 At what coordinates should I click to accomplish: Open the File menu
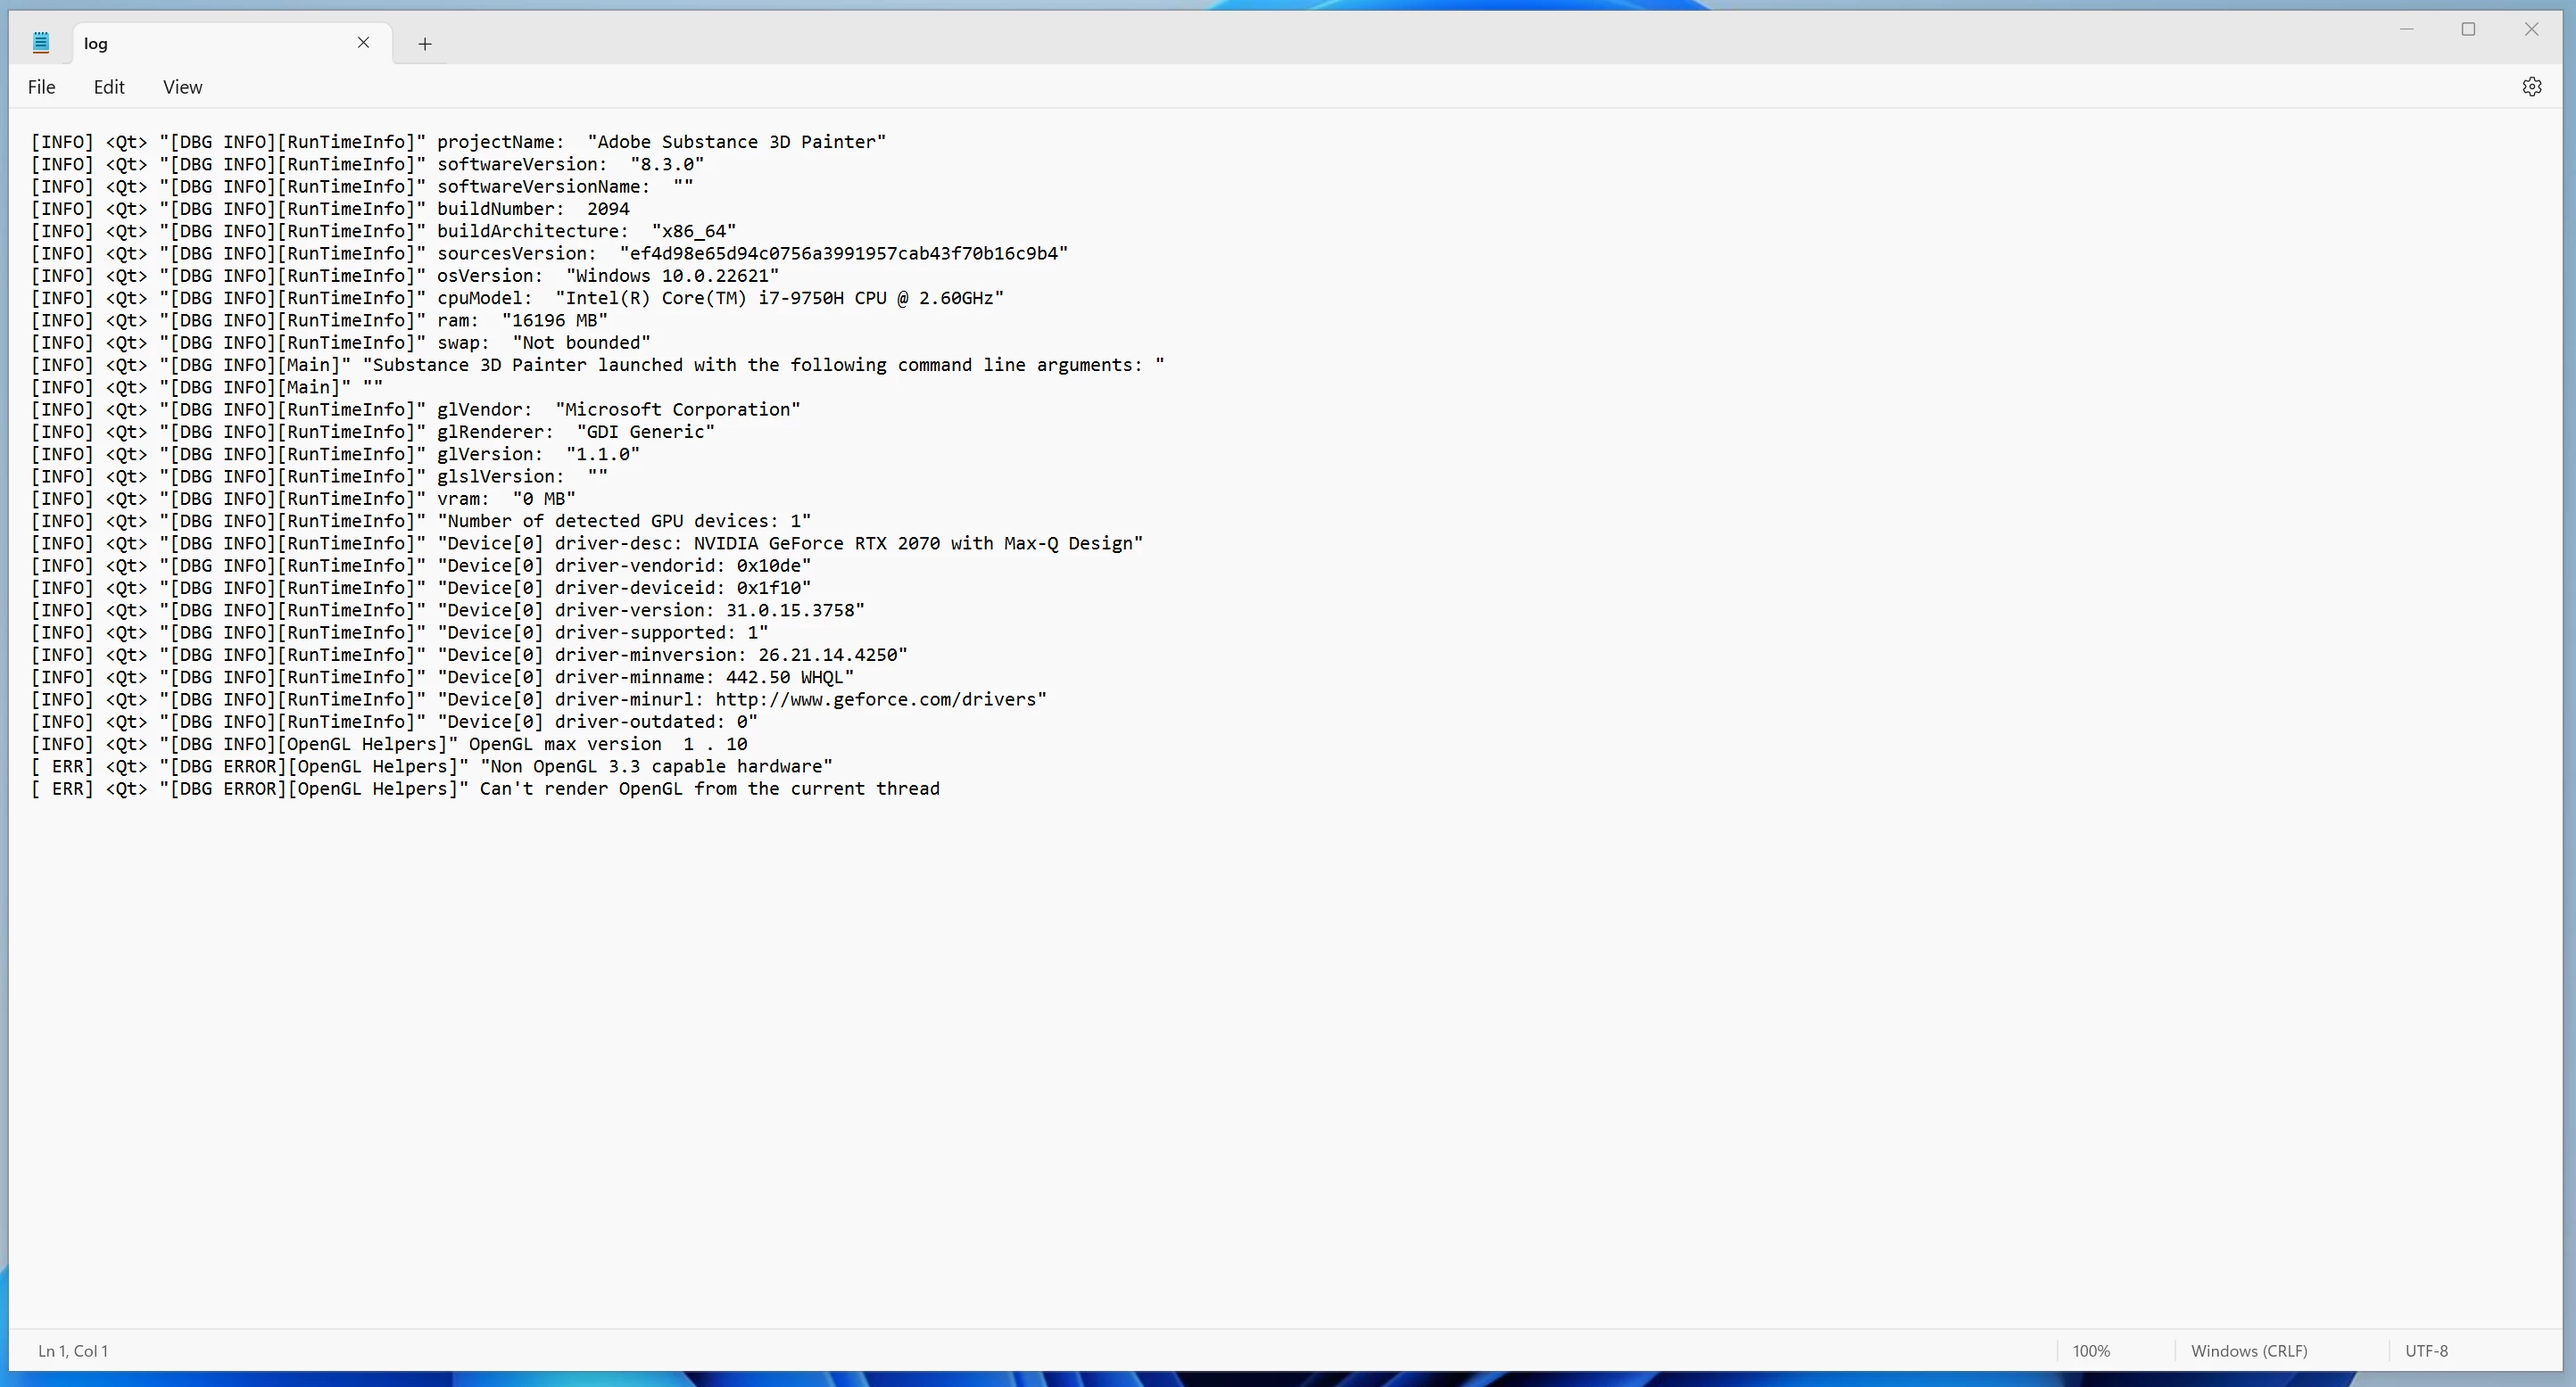click(42, 87)
